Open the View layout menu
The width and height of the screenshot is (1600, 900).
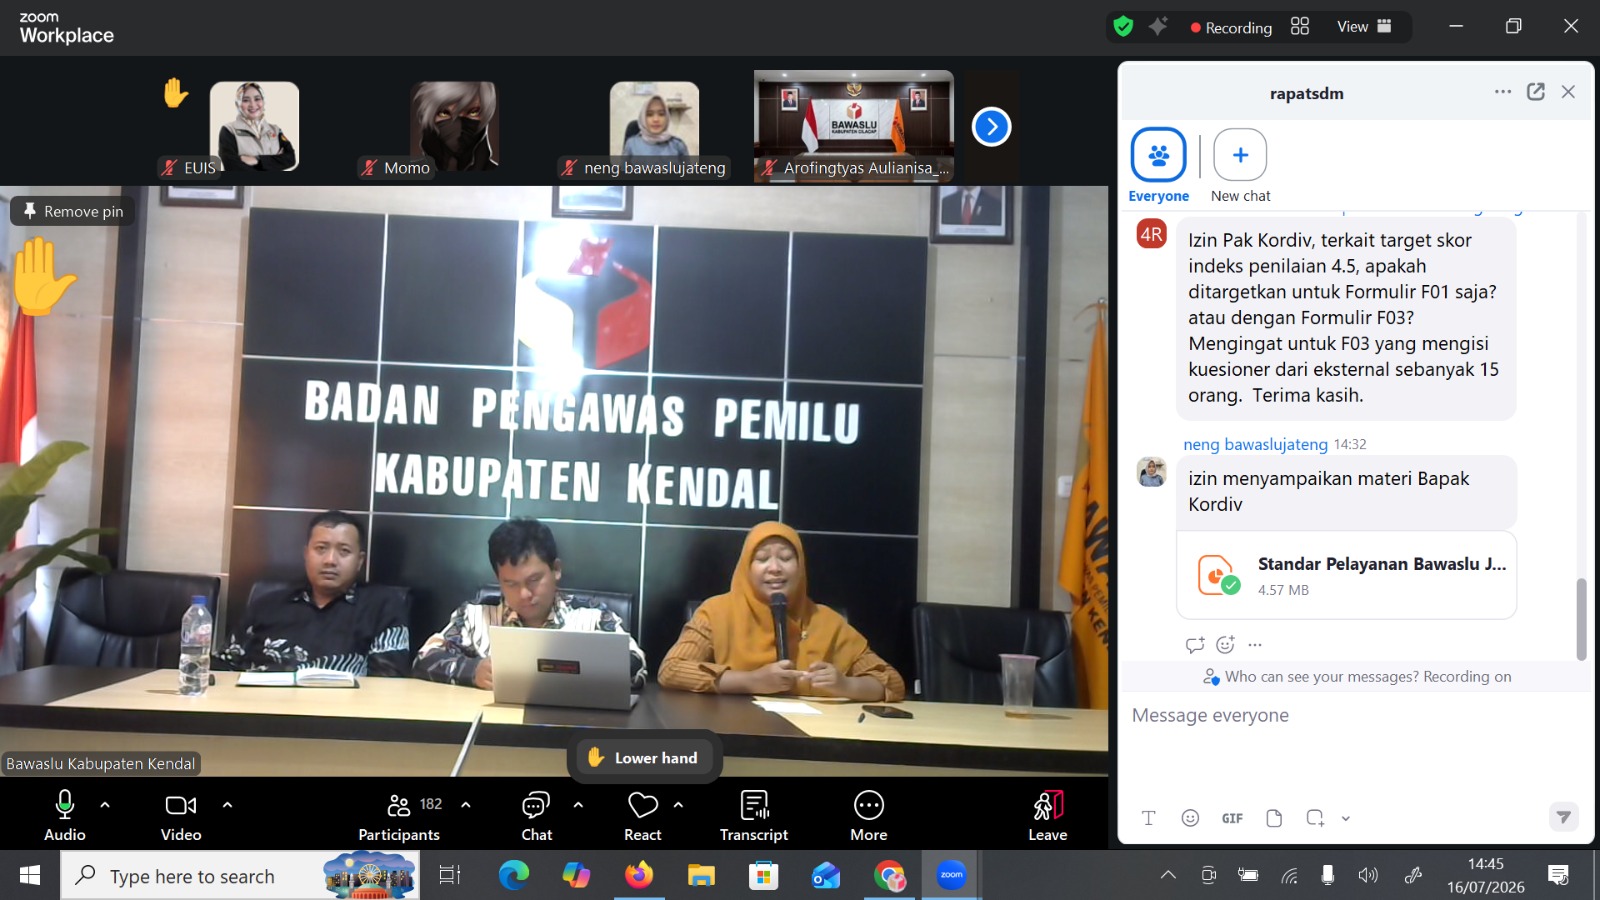pyautogui.click(x=1364, y=27)
